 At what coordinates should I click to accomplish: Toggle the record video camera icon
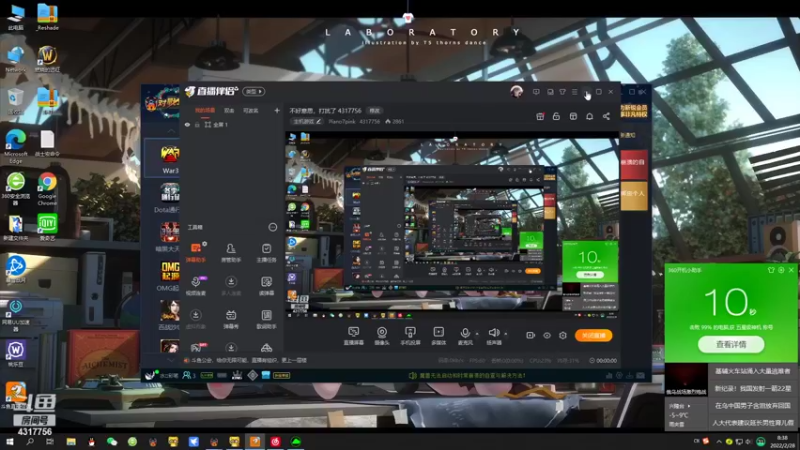(531, 335)
